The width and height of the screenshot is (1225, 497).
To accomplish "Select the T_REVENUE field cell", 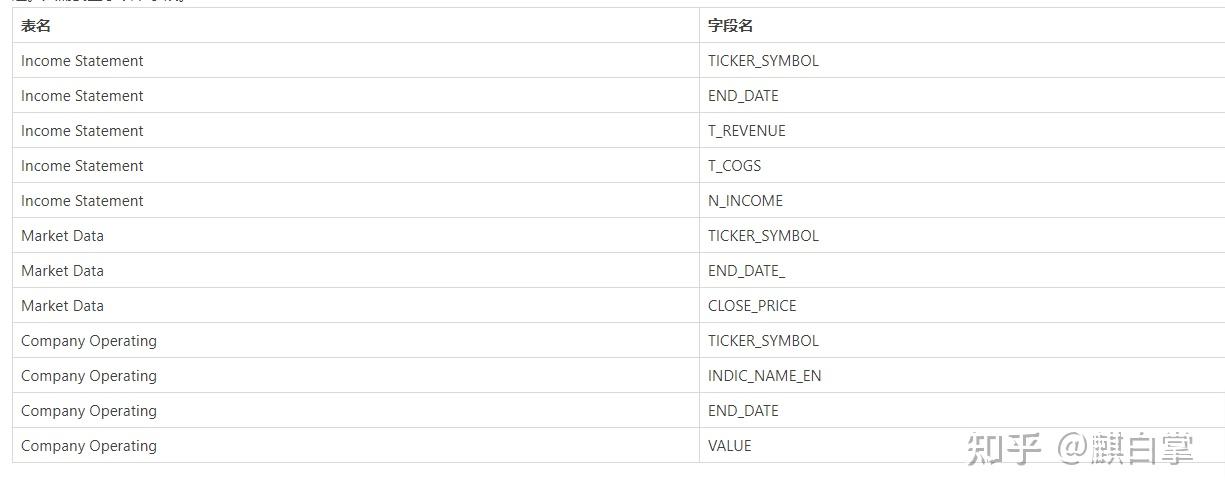I will click(x=746, y=131).
